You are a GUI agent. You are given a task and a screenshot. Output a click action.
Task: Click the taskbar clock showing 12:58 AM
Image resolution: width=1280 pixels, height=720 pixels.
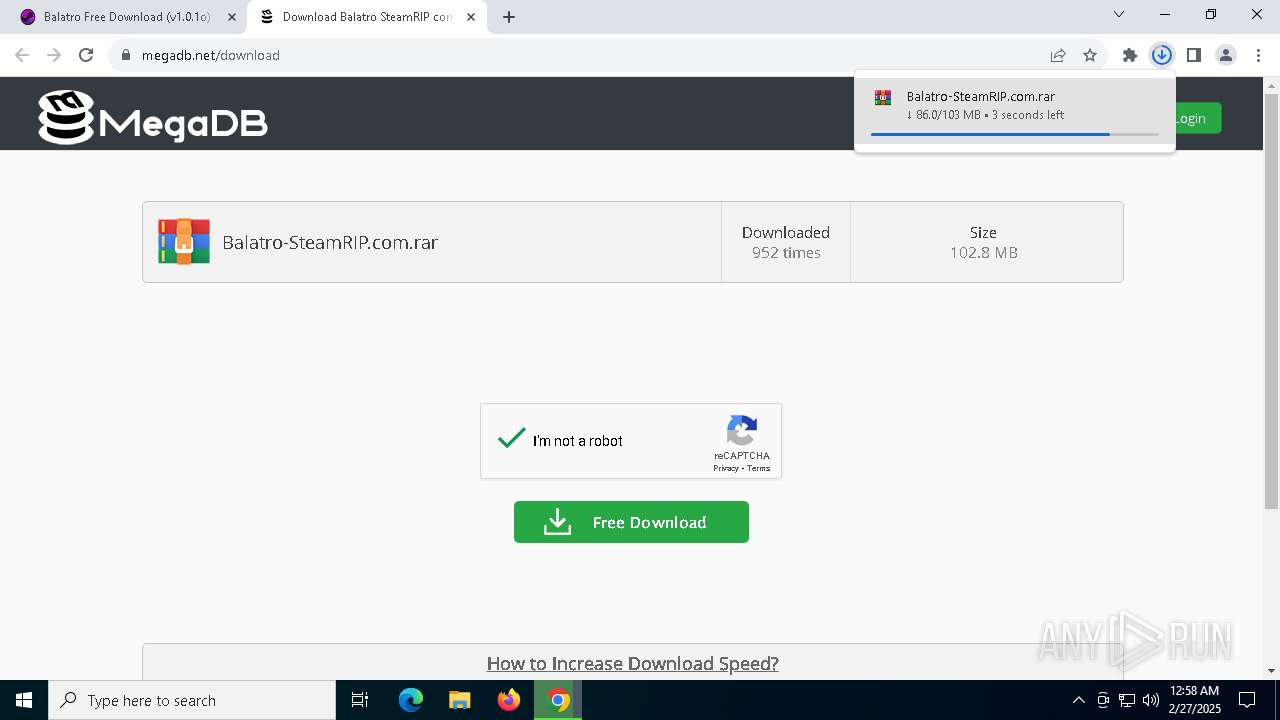[x=1194, y=700]
